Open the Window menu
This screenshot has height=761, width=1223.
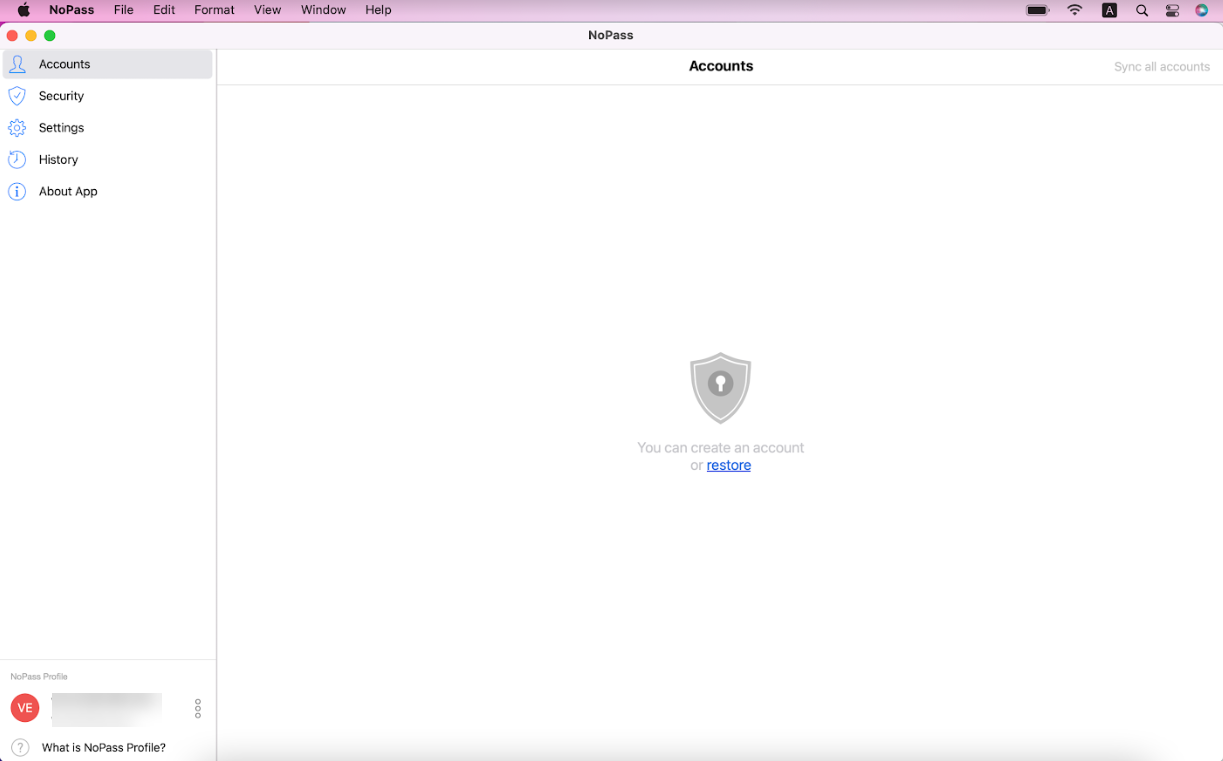(x=323, y=10)
